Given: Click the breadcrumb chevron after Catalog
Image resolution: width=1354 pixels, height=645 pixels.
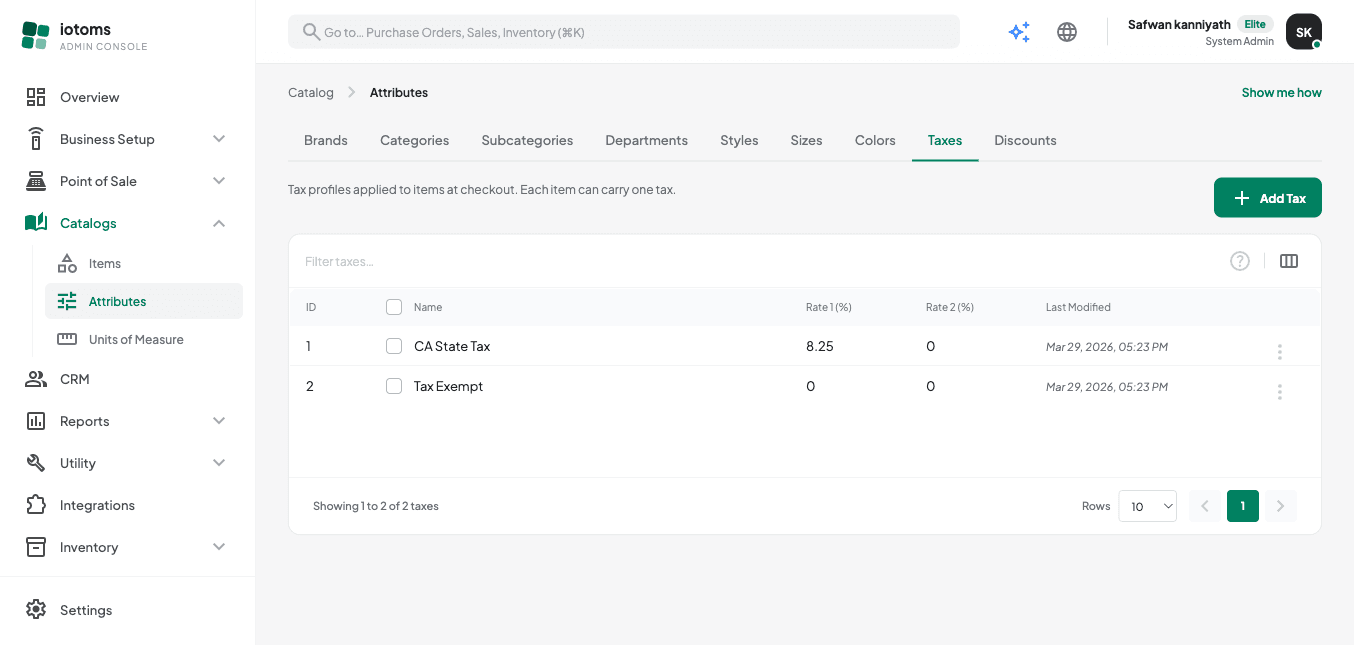Looking at the screenshot, I should 352,92.
